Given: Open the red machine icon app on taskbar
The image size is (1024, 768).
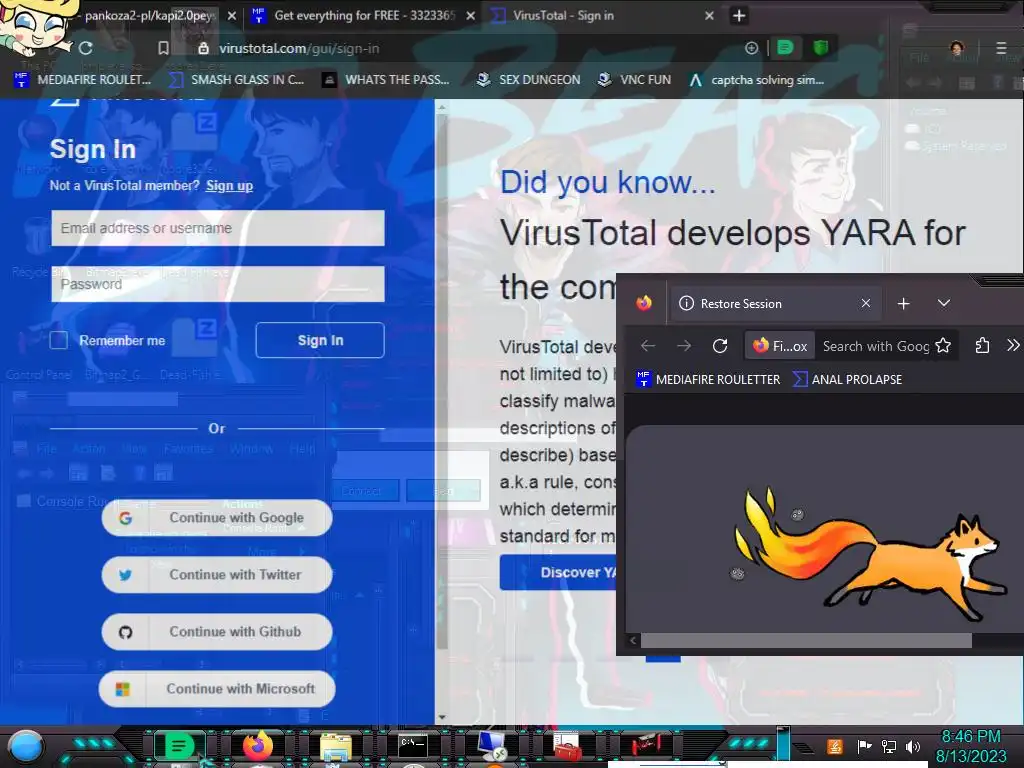Looking at the screenshot, I should [646, 745].
